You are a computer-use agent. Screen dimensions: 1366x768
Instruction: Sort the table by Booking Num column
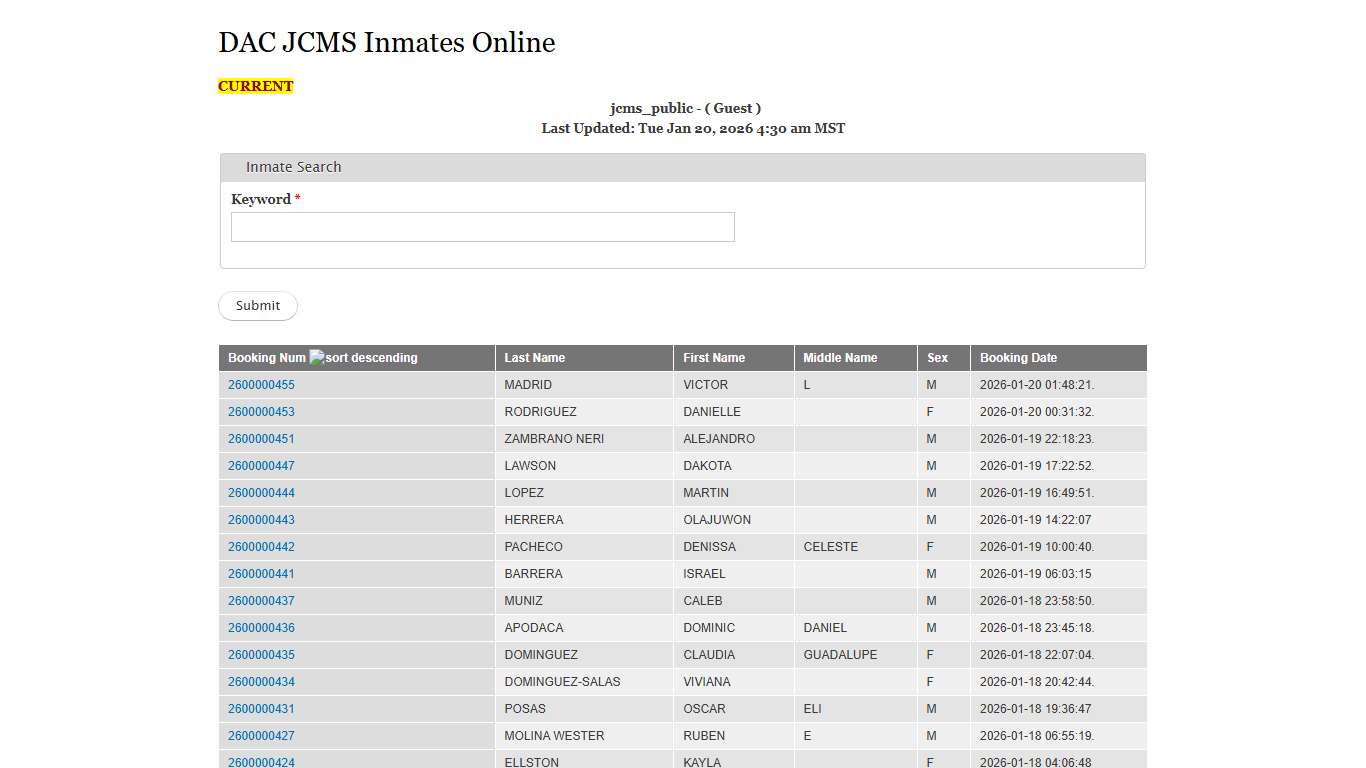[x=266, y=357]
